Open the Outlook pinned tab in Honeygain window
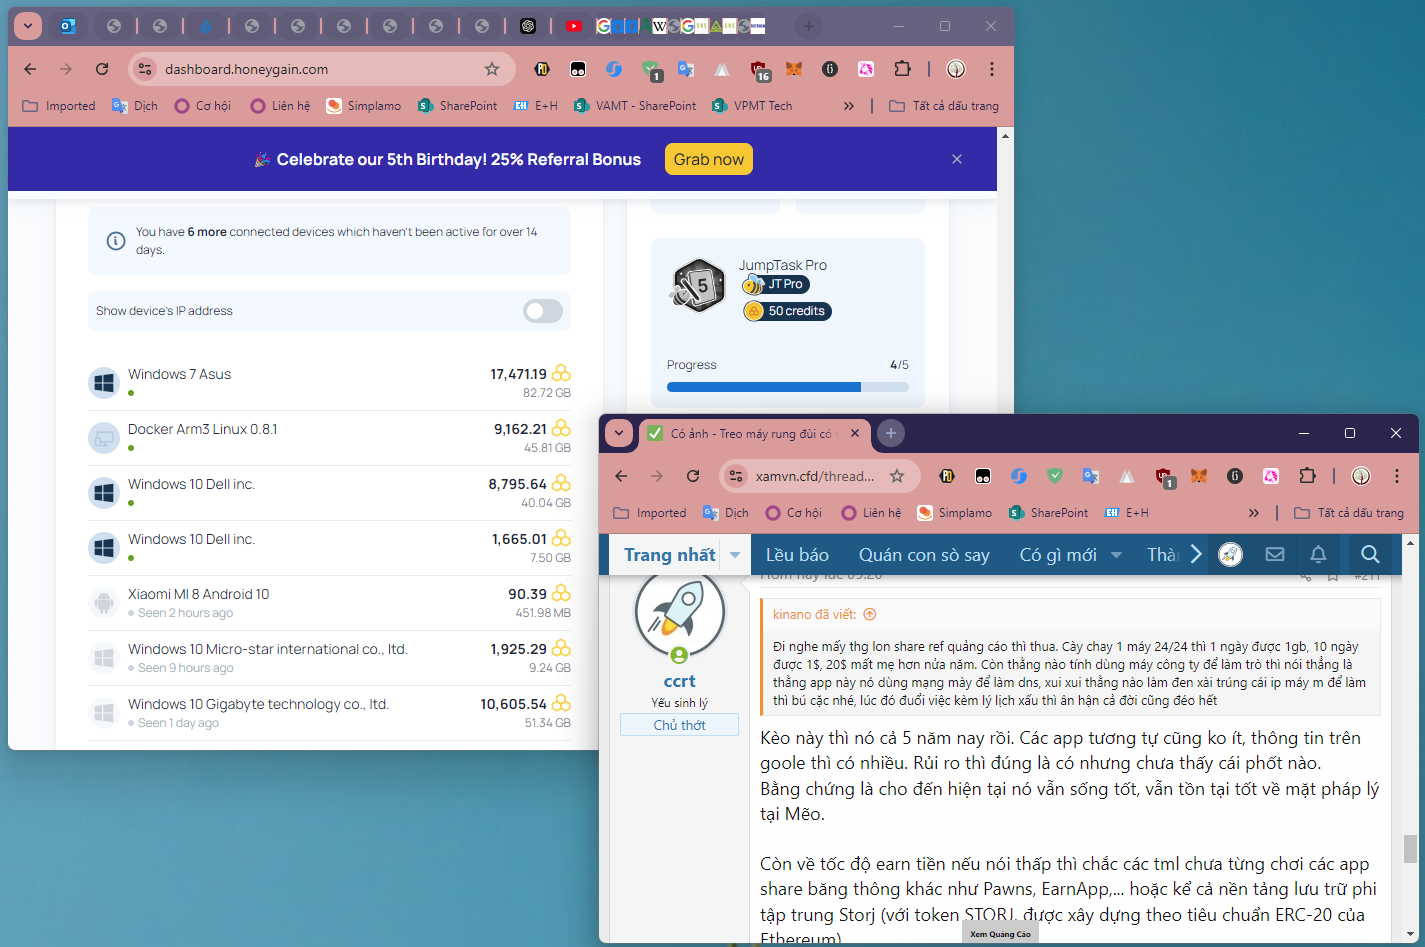This screenshot has width=1425, height=947. [68, 26]
